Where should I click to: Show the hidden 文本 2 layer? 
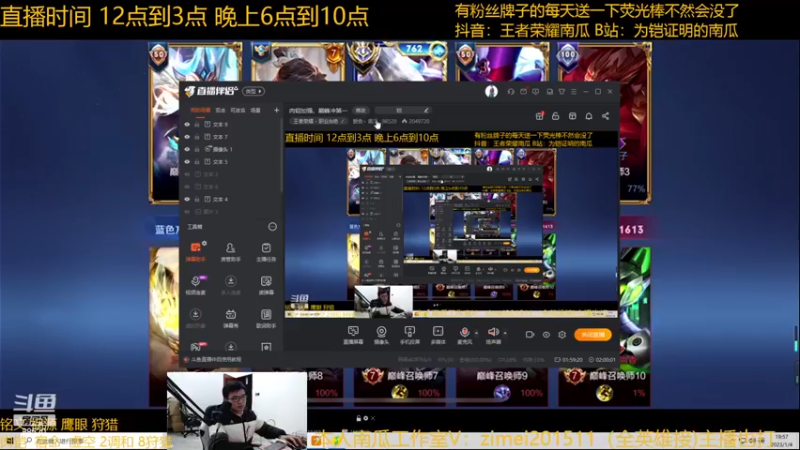pyautogui.click(x=187, y=174)
